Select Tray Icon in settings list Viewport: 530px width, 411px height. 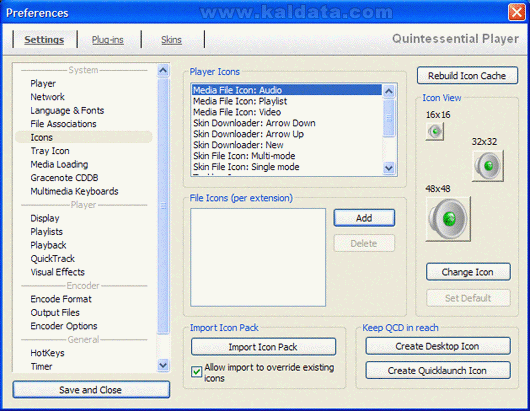[50, 151]
